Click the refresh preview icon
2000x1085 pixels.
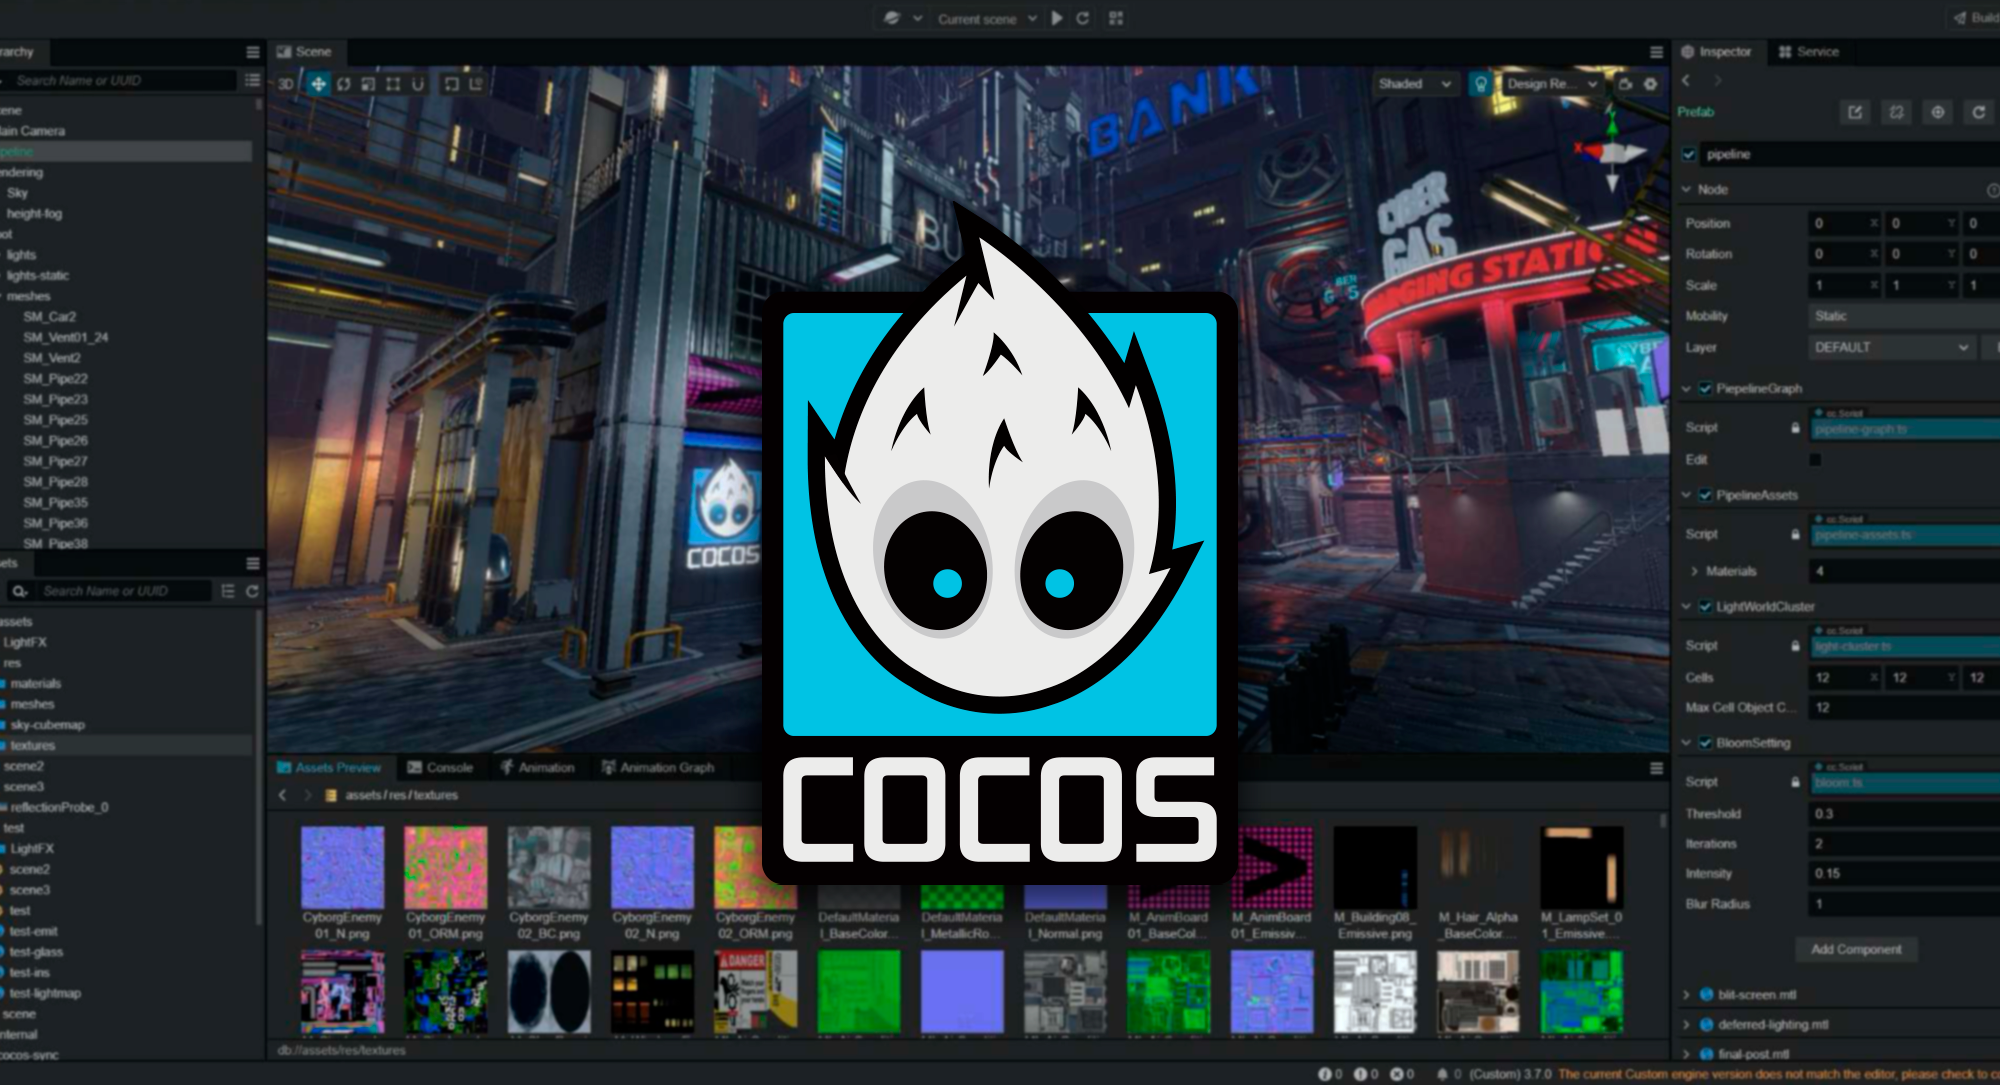(x=1082, y=18)
